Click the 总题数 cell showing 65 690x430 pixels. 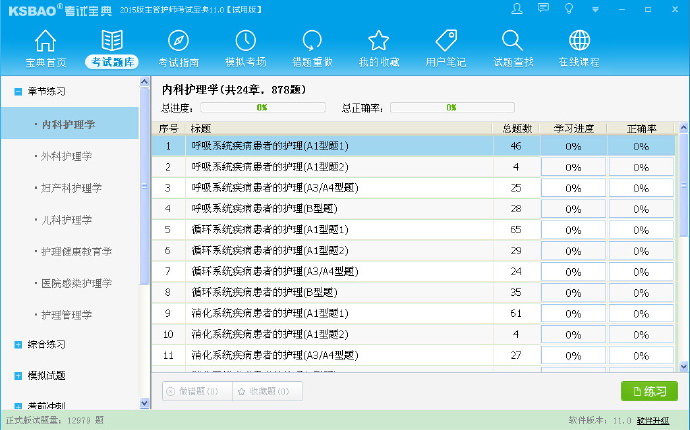click(516, 230)
